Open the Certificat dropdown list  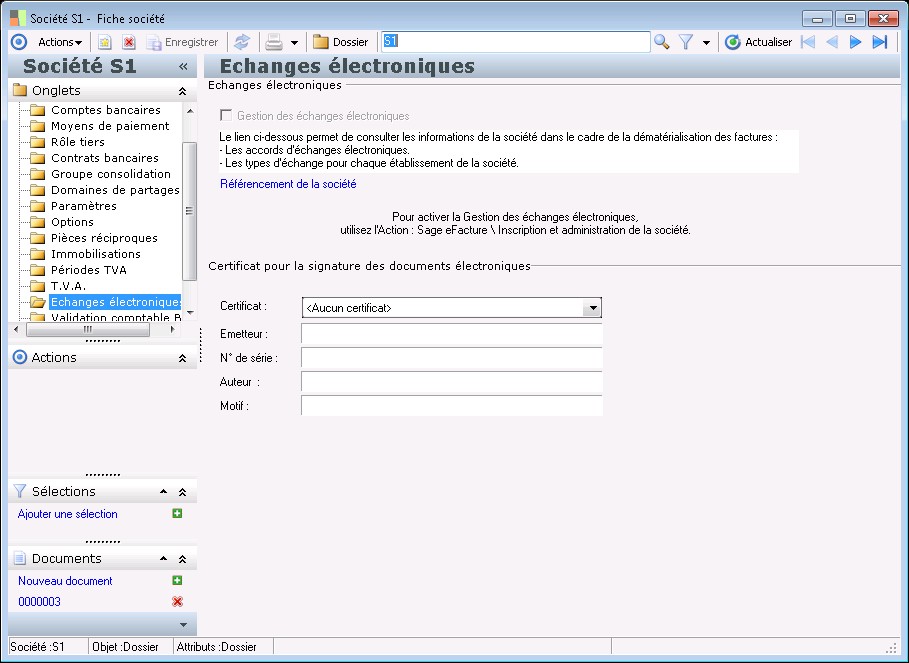pyautogui.click(x=593, y=308)
